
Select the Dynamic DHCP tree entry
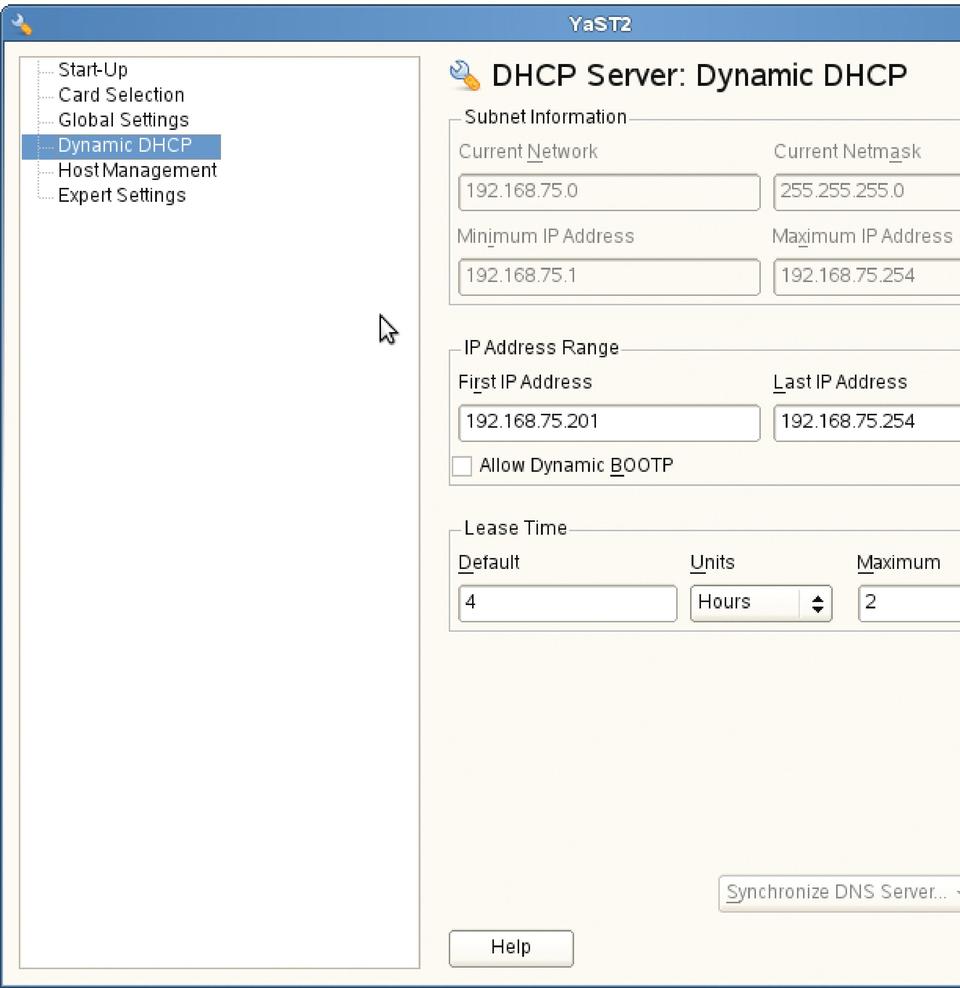point(125,145)
